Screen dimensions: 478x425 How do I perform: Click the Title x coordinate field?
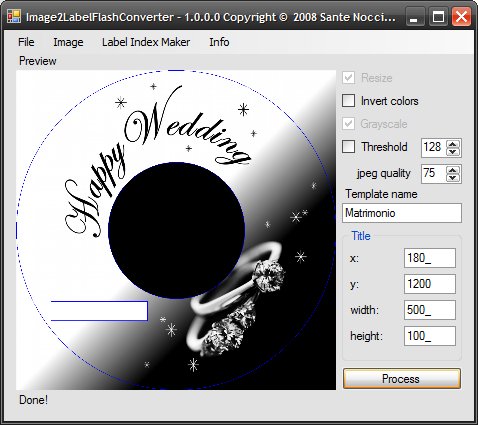pos(430,258)
